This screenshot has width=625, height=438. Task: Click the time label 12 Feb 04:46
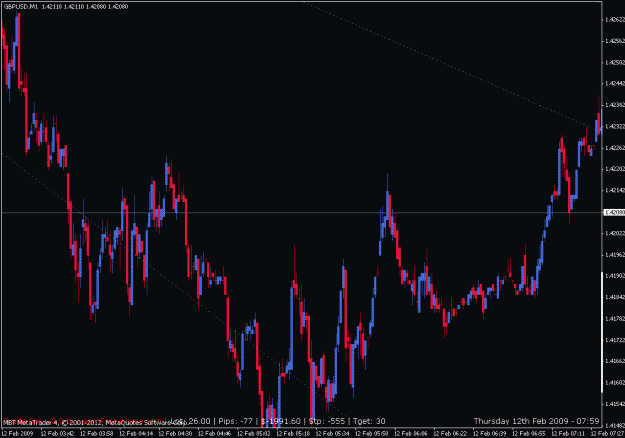coord(214,434)
